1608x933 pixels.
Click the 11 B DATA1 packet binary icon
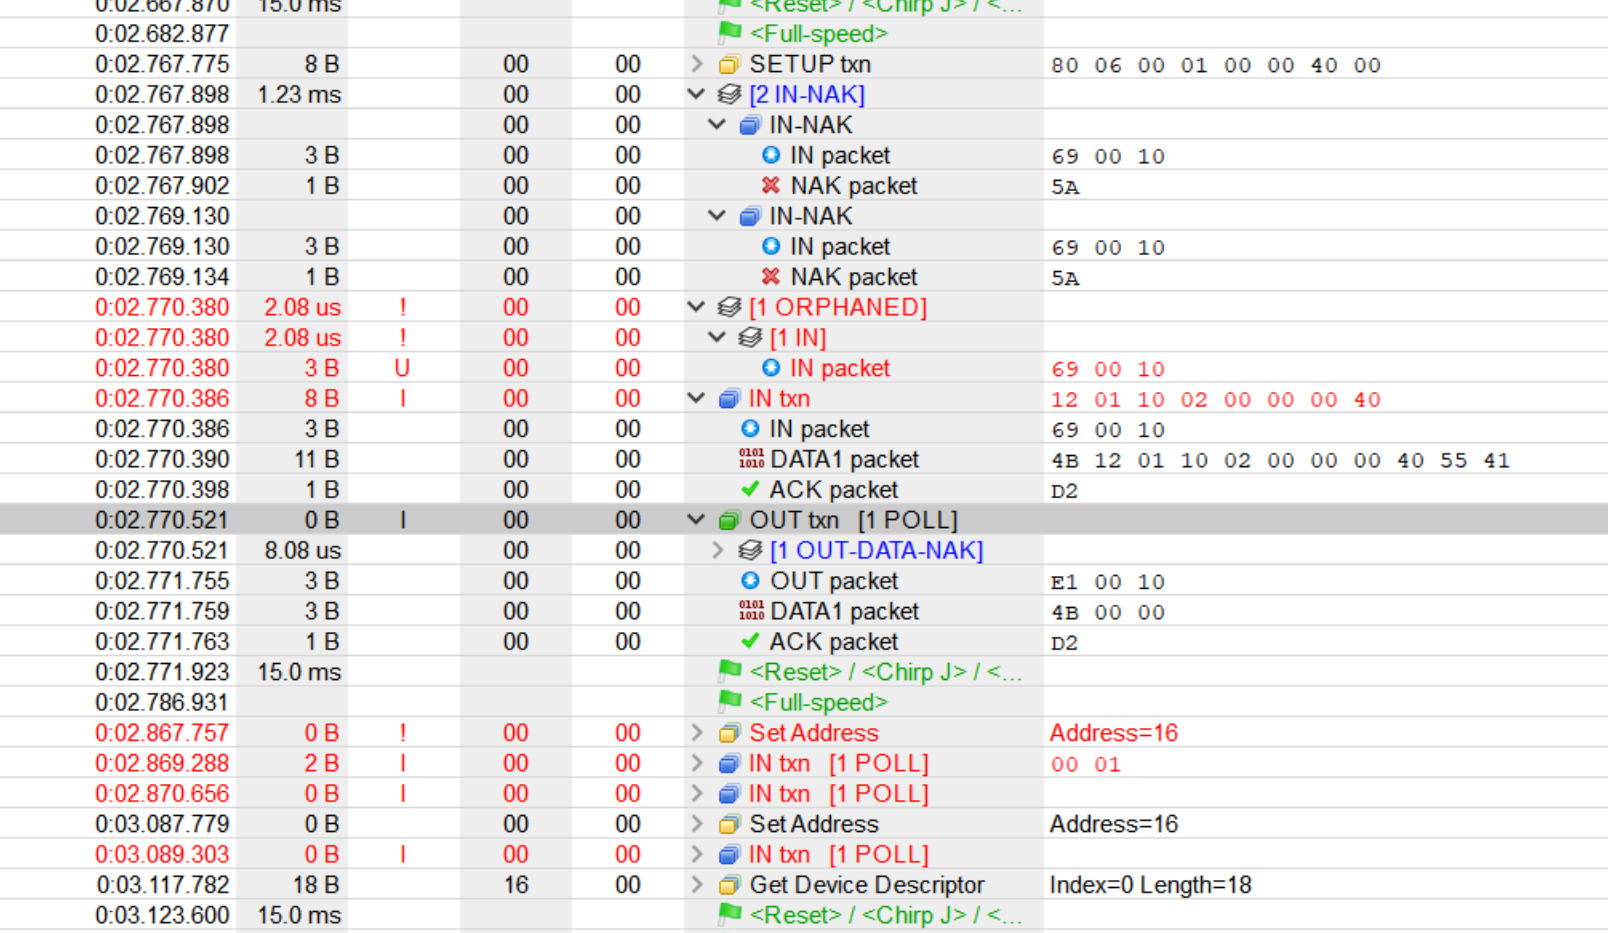click(751, 459)
